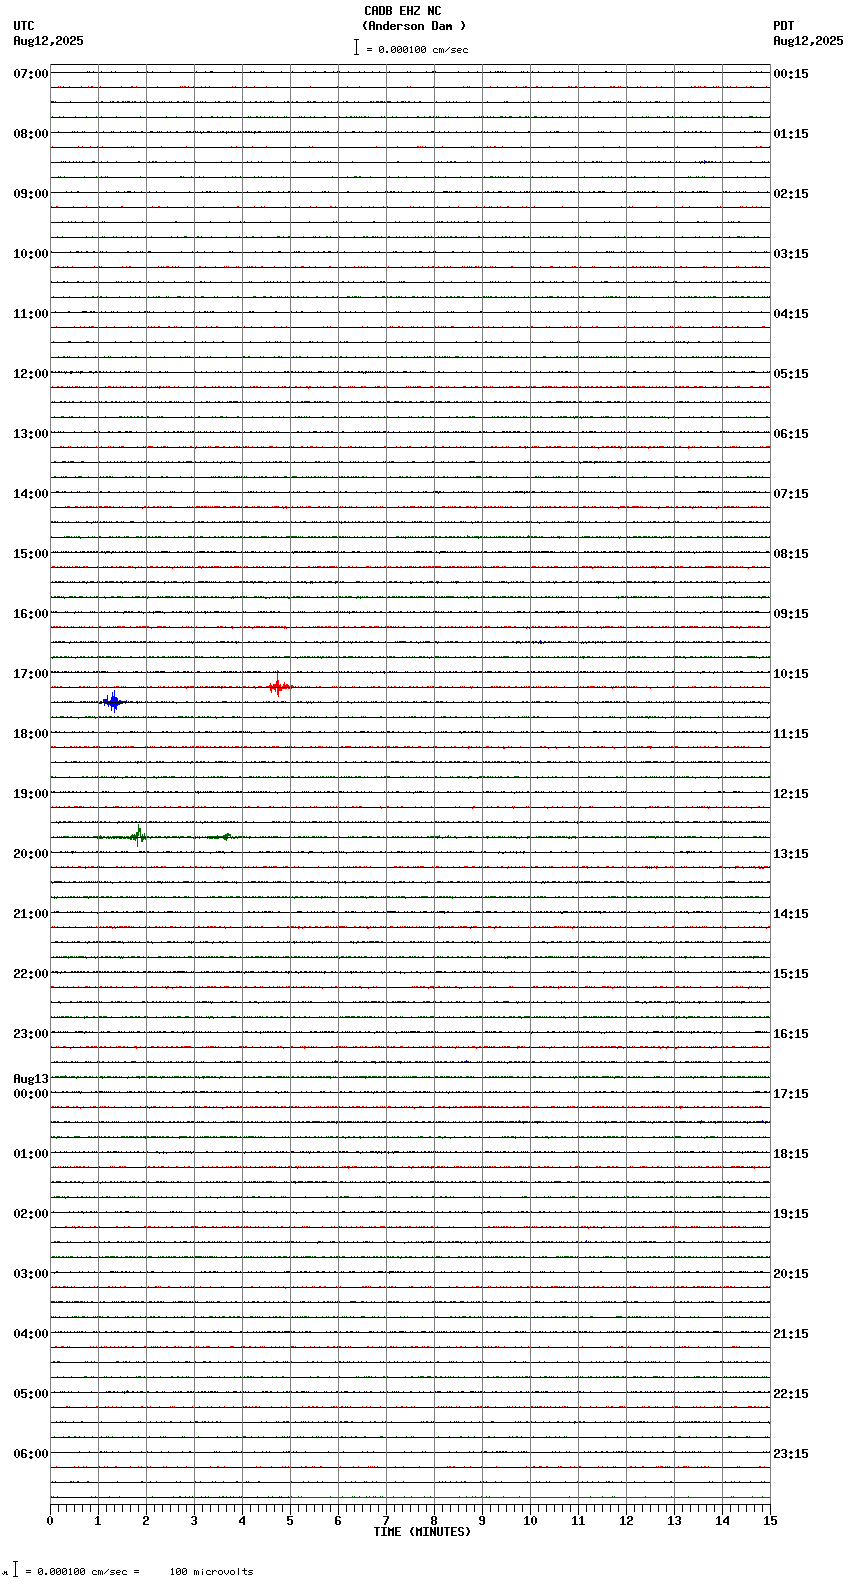Click the '(Anderson Dam )' subtitle
The width and height of the screenshot is (850, 1584).
coord(414,26)
